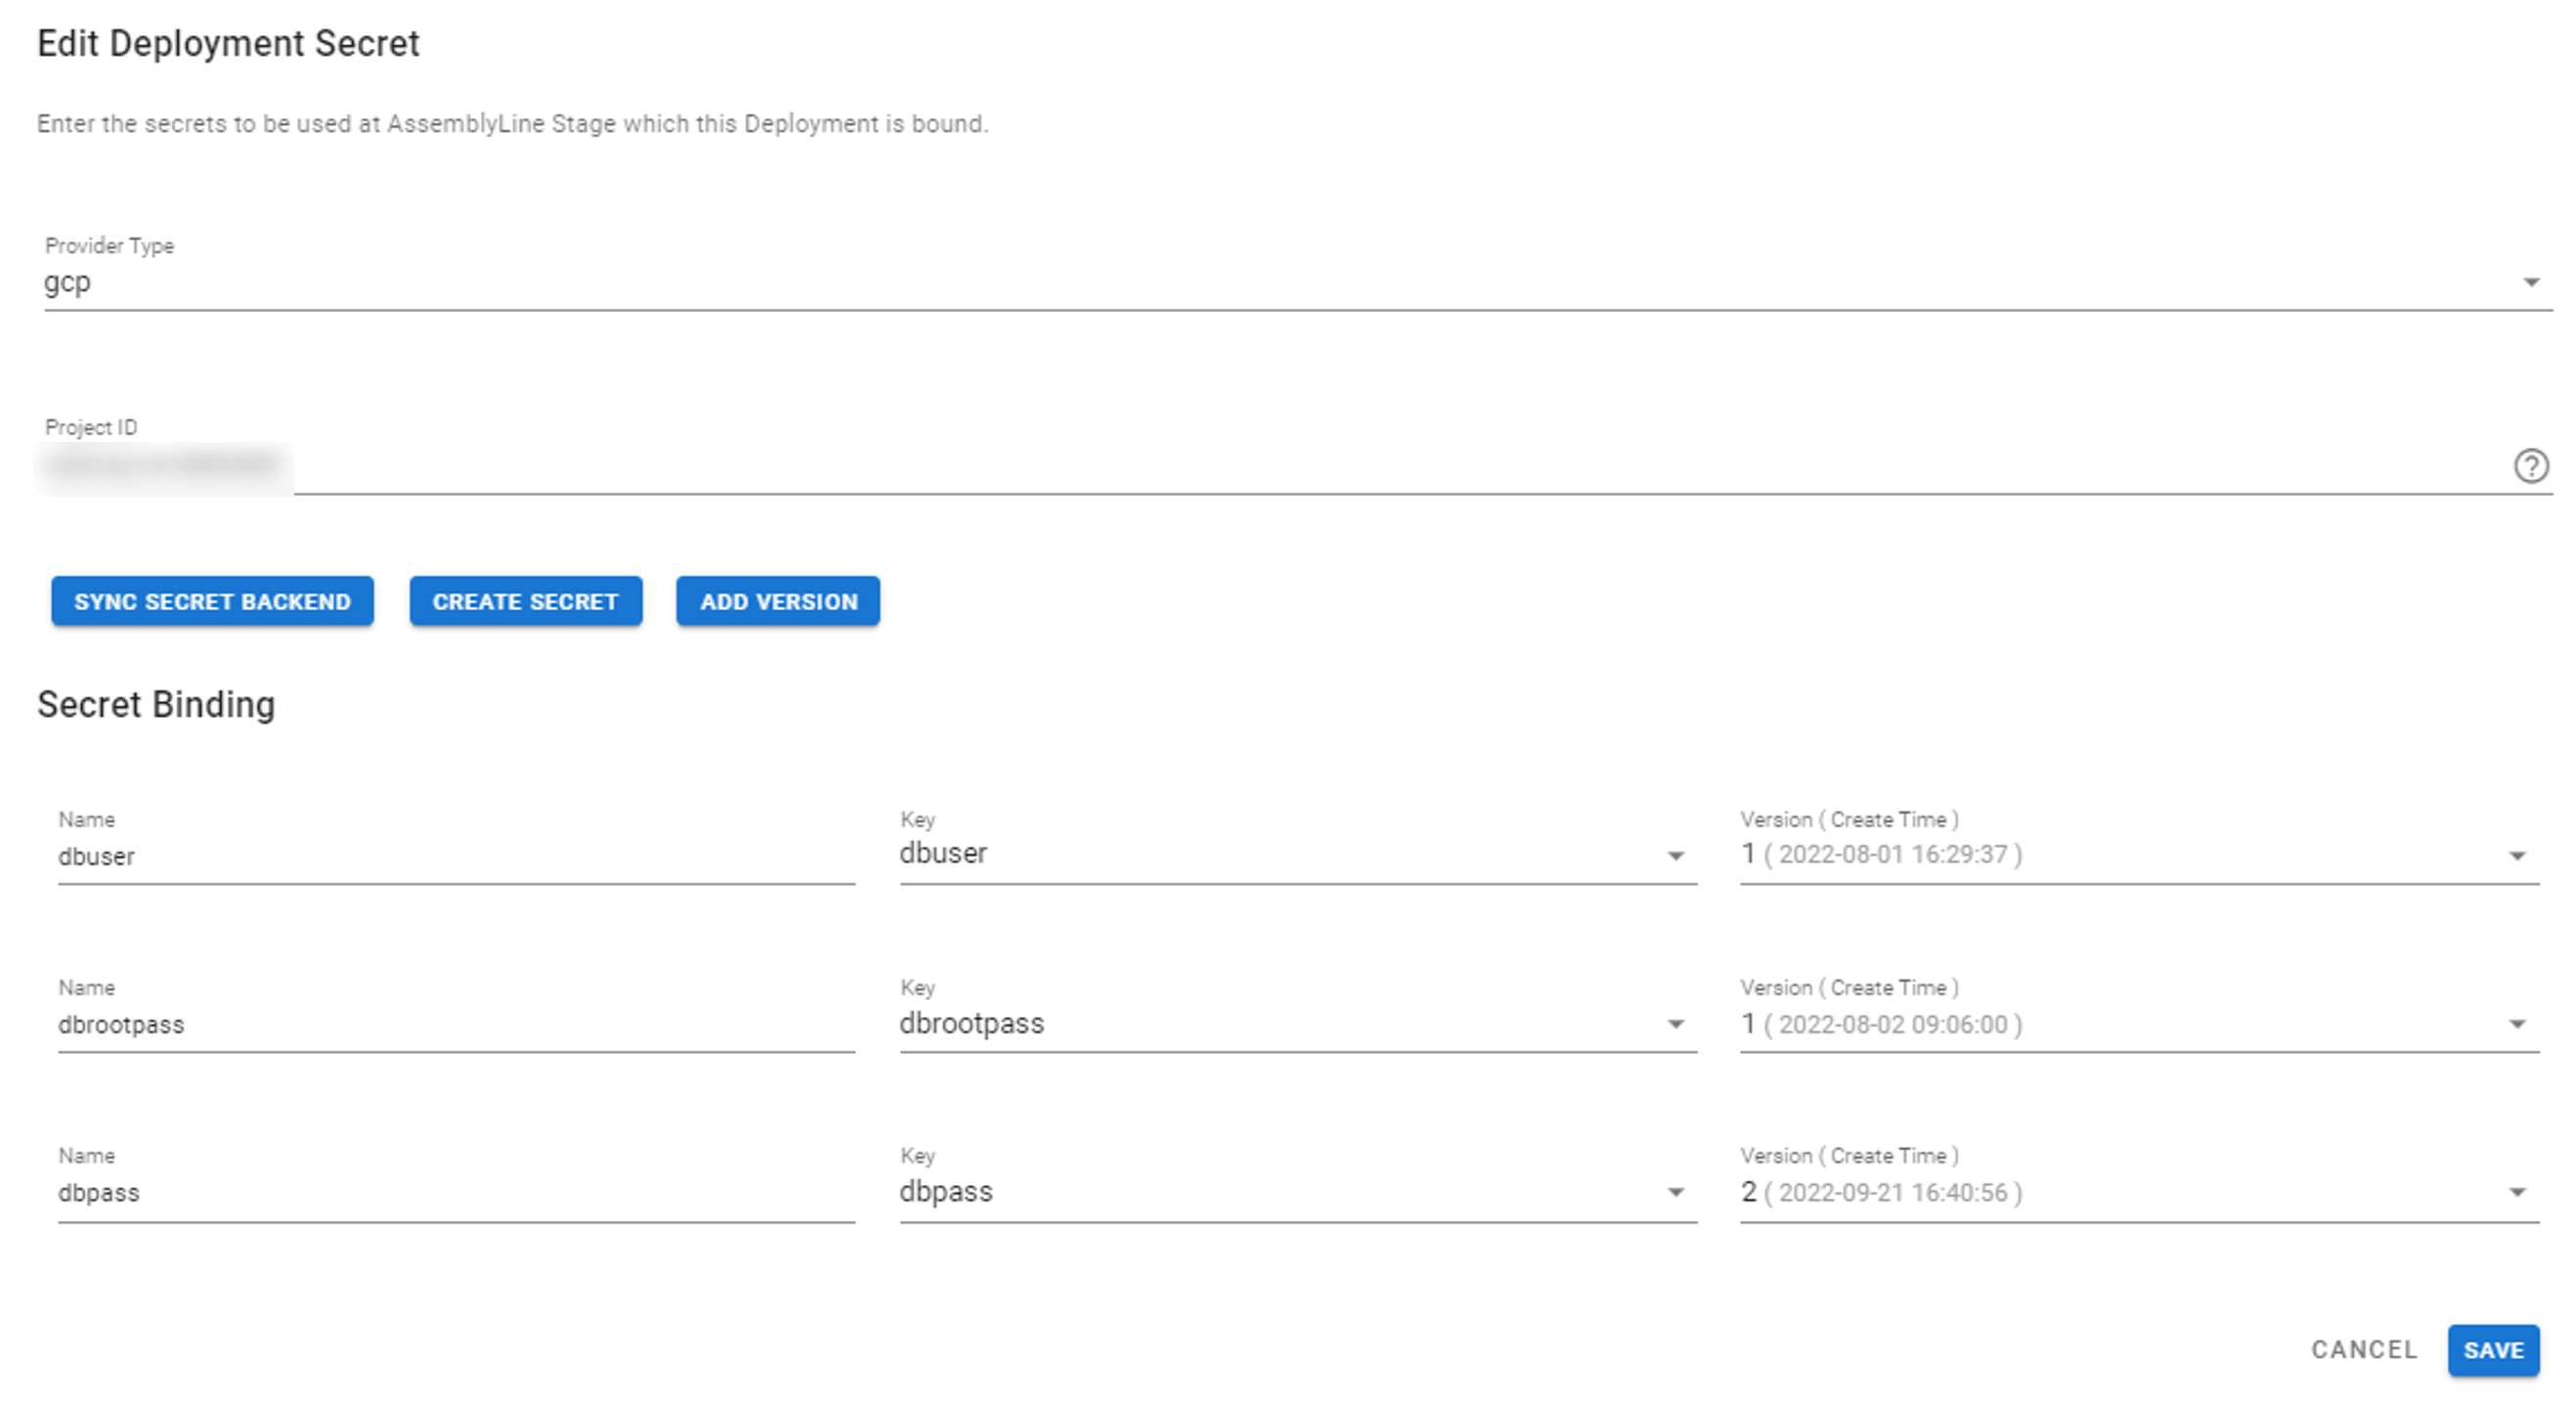Screen dimensions: 2576x1403
Task: Open the Provider Type gcp dropdown
Action: [x=2530, y=283]
